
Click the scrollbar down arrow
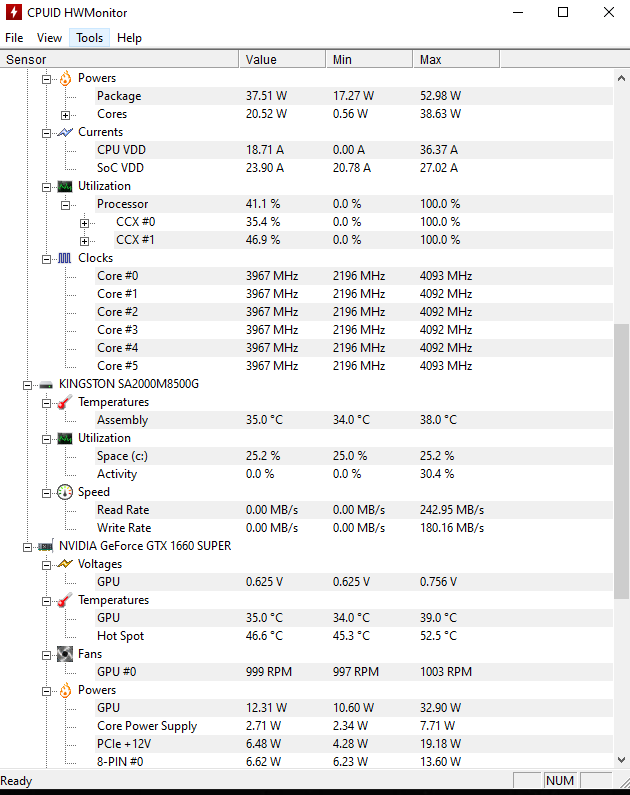(621, 760)
